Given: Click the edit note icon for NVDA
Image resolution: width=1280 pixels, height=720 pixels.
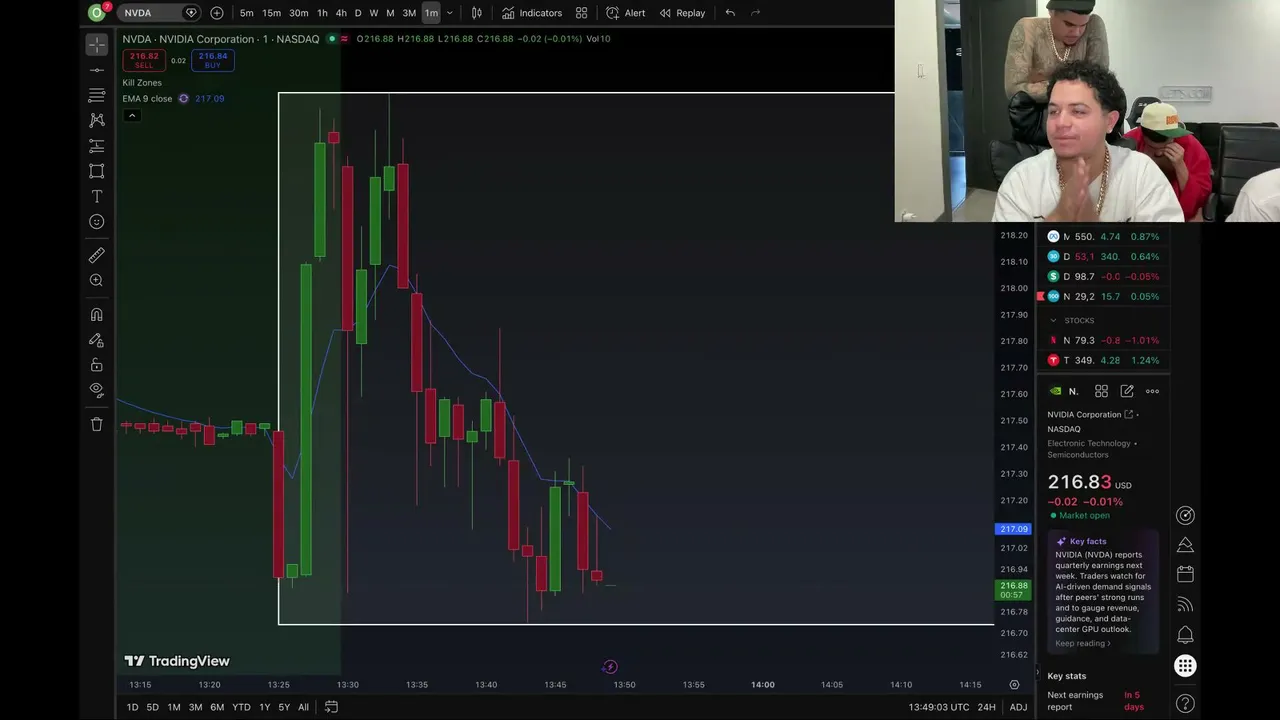Looking at the screenshot, I should click(x=1127, y=391).
